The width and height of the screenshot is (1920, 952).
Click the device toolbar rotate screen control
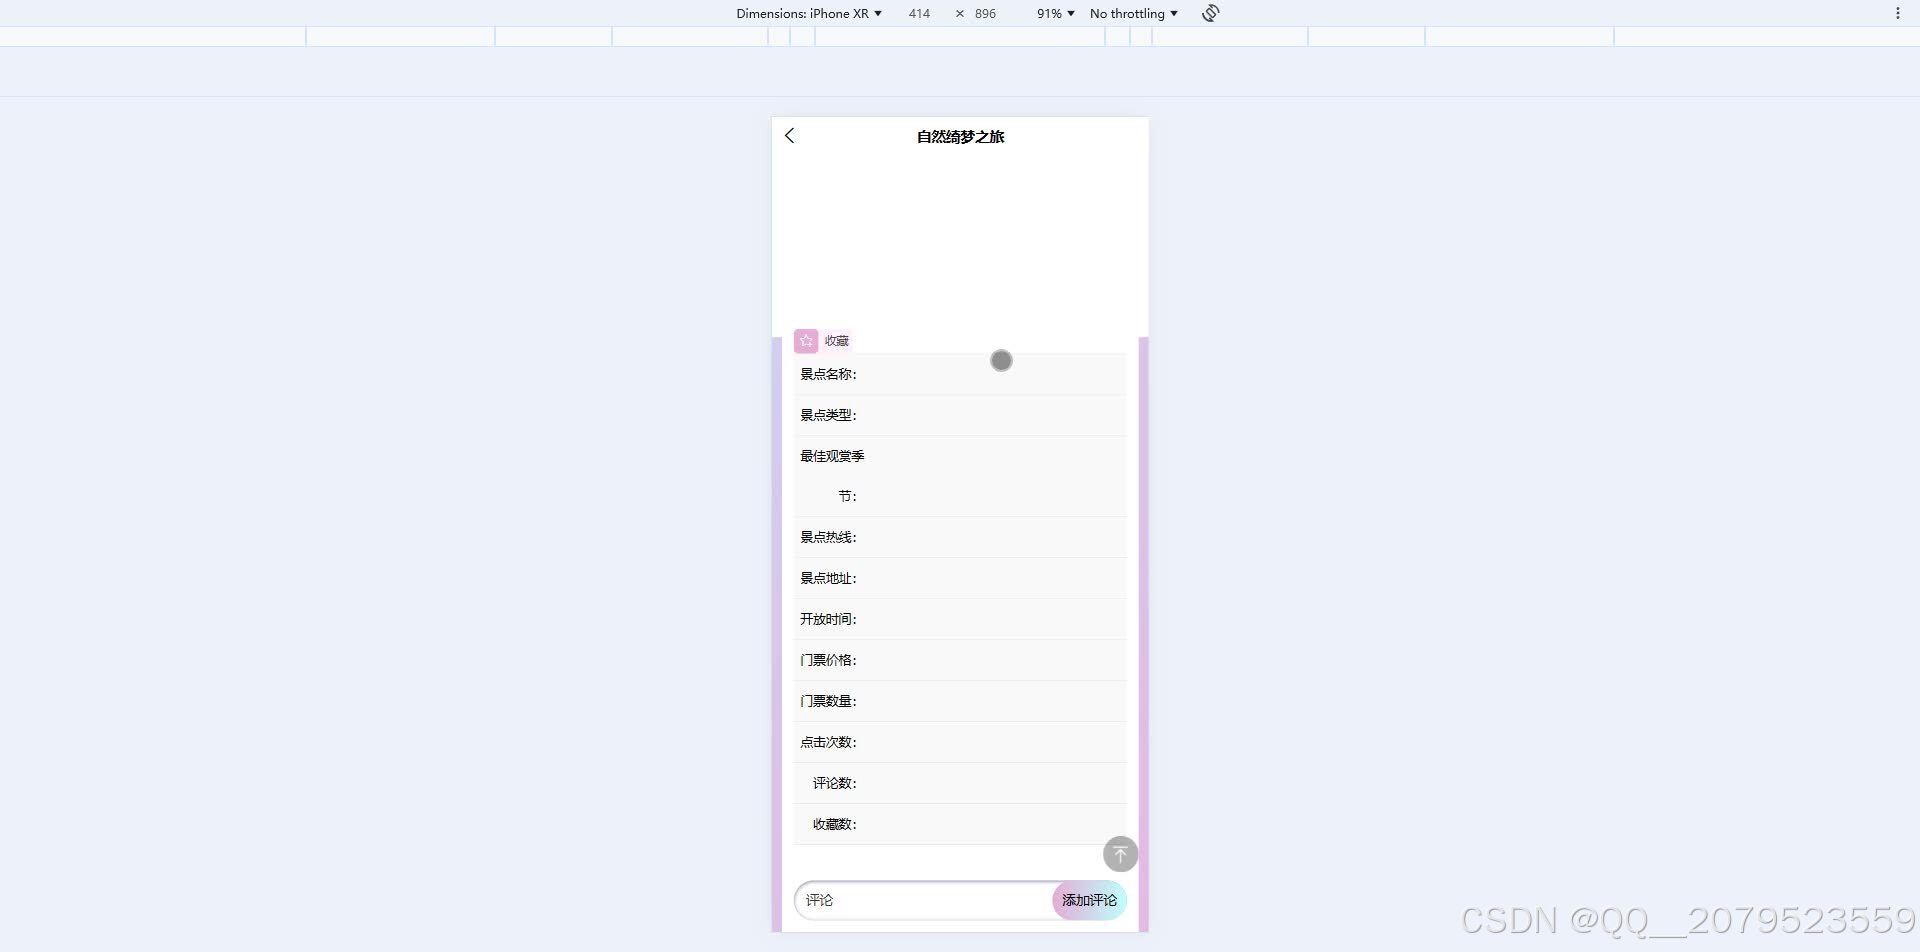1209,13
